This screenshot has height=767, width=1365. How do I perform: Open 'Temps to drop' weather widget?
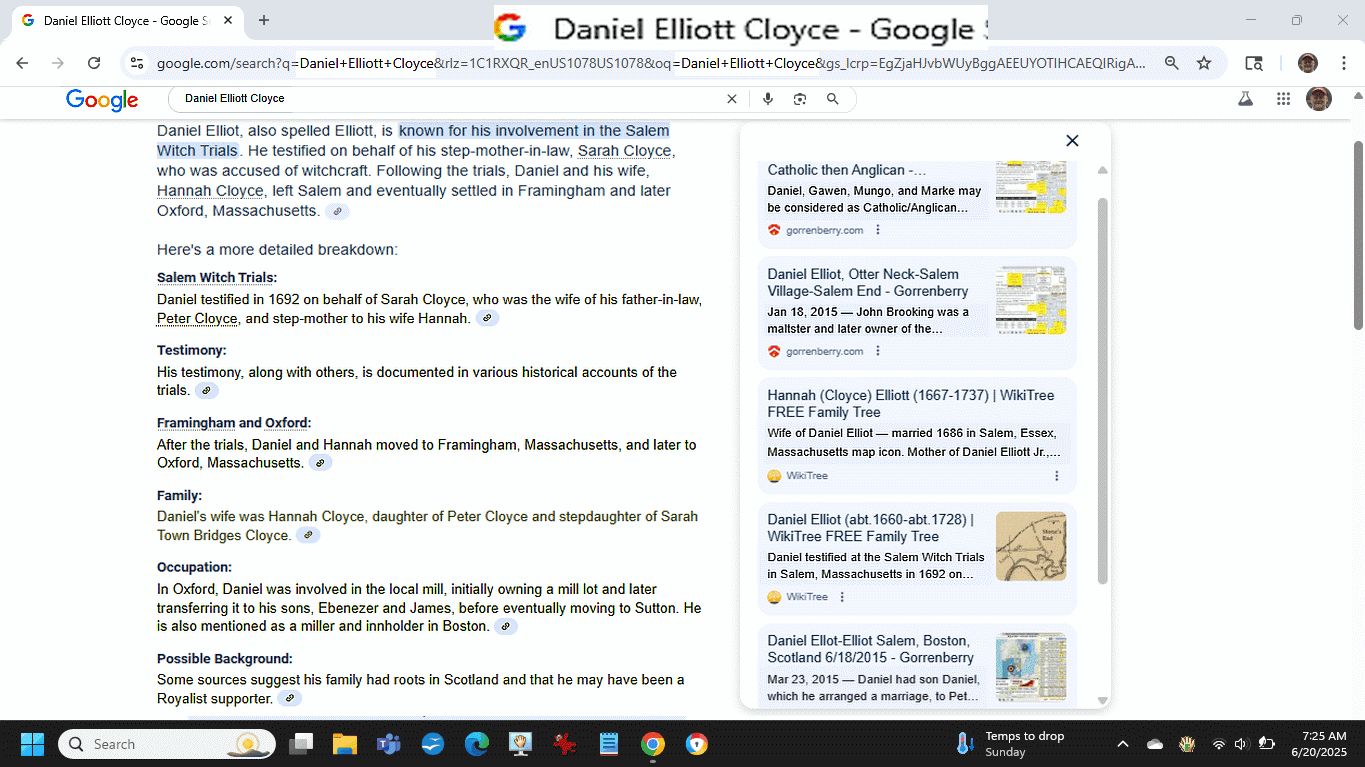pos(1010,744)
